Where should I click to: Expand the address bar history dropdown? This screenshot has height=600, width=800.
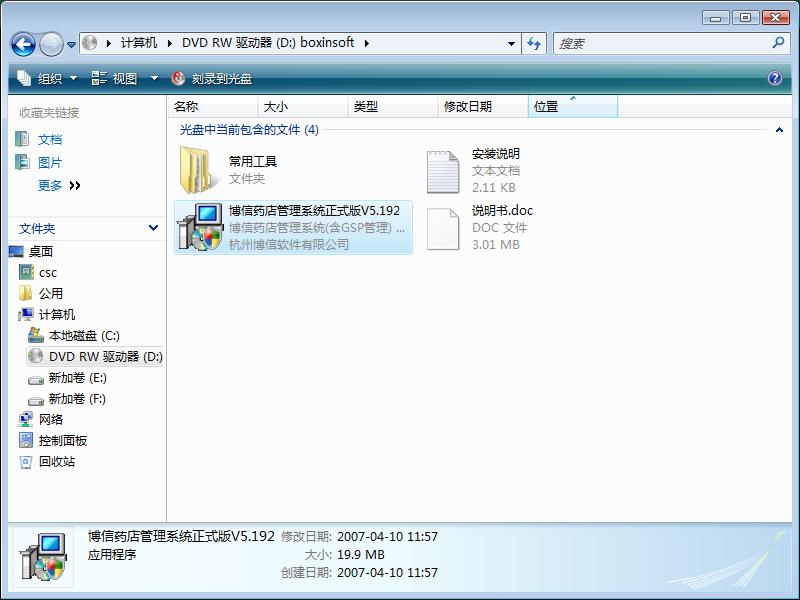(512, 44)
